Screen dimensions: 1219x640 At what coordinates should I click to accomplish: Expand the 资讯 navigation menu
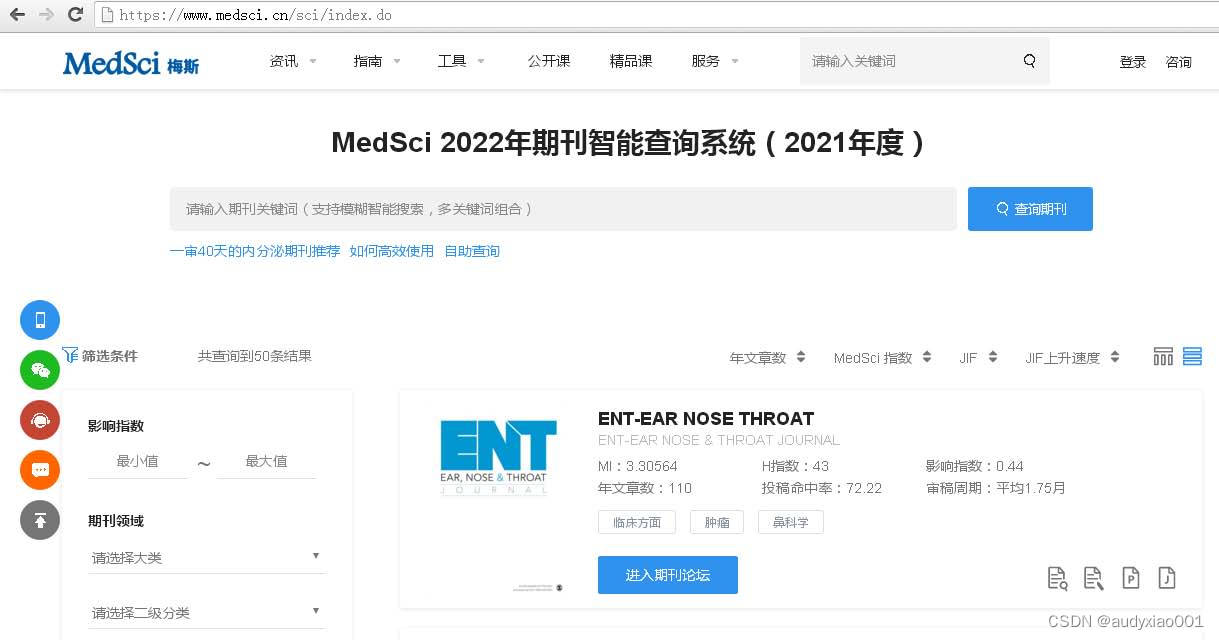point(293,61)
